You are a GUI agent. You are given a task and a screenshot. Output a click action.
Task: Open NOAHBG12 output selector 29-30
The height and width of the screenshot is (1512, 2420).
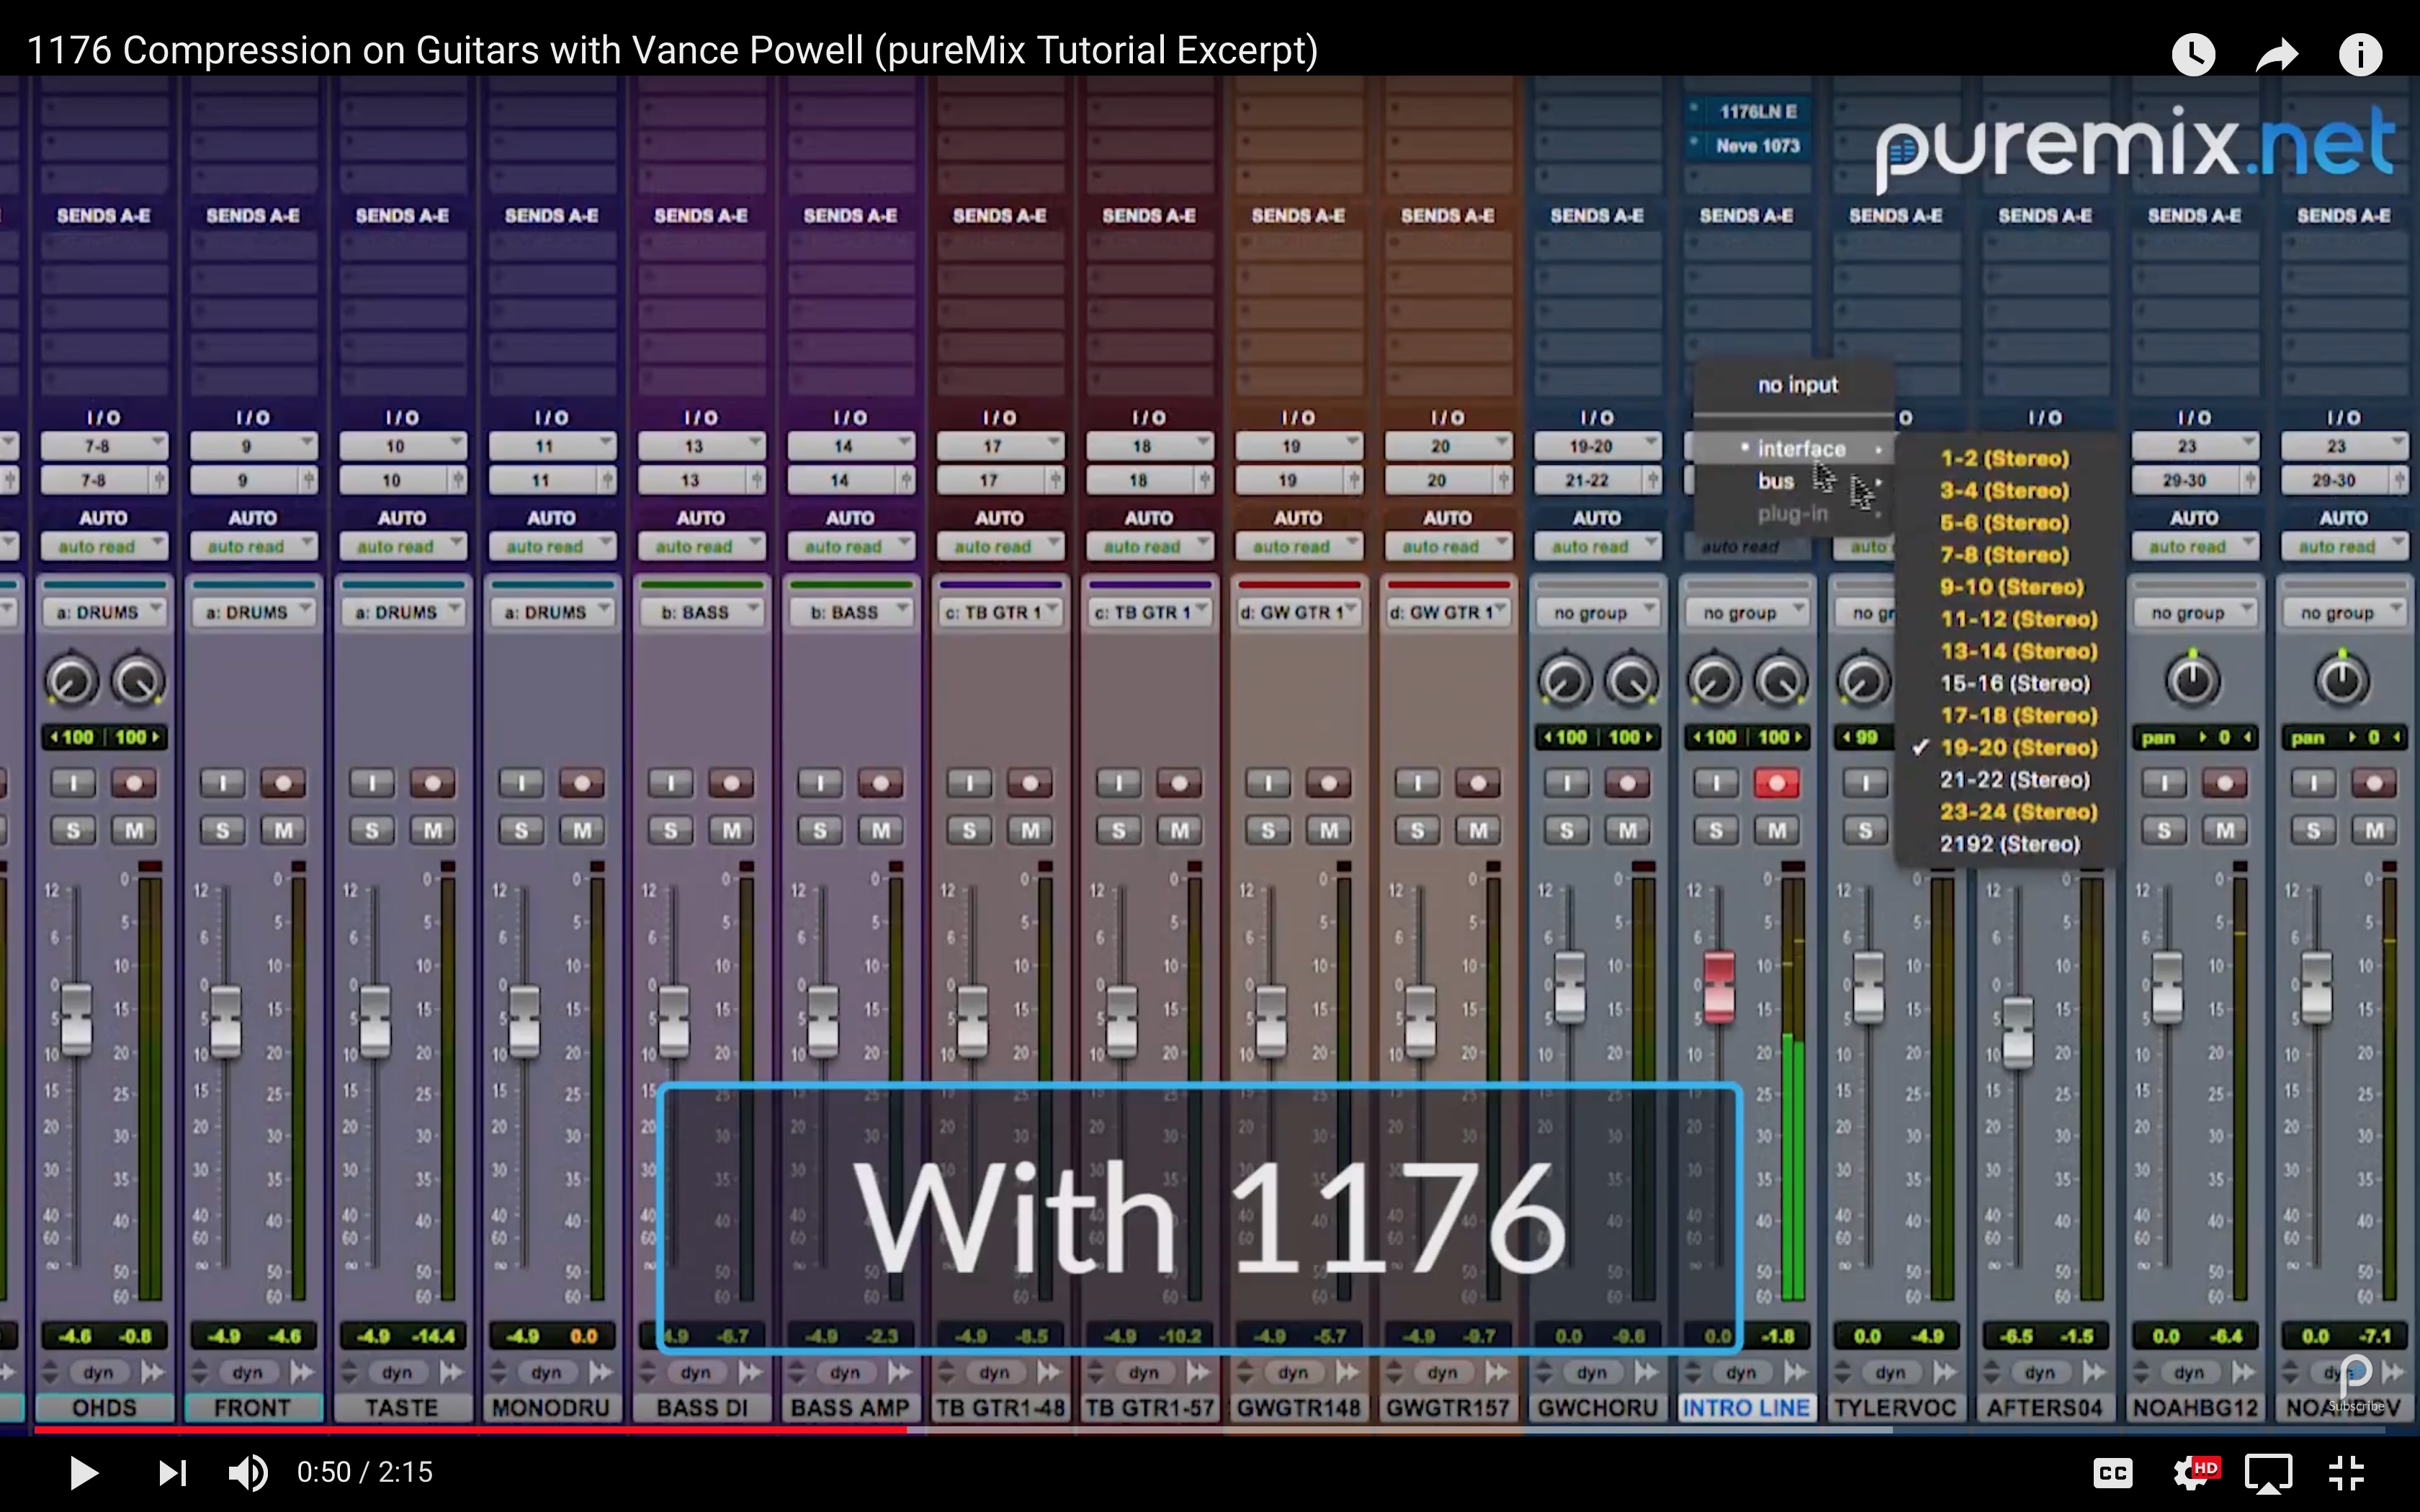click(2186, 481)
